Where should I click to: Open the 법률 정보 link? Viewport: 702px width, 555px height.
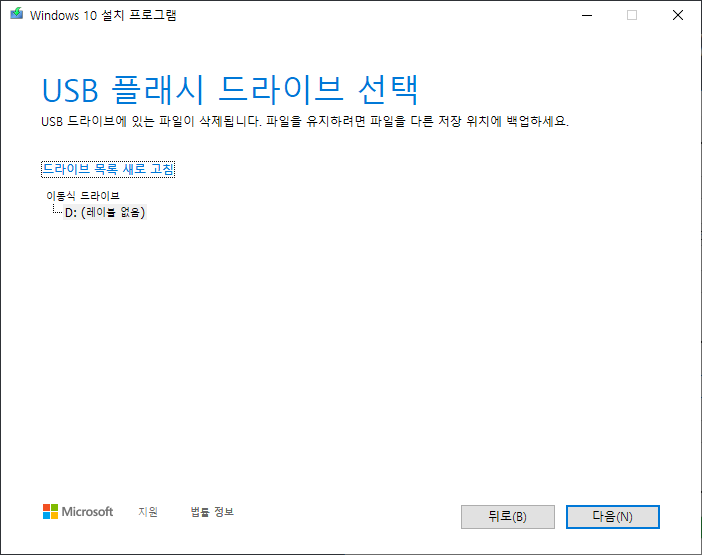point(212,512)
